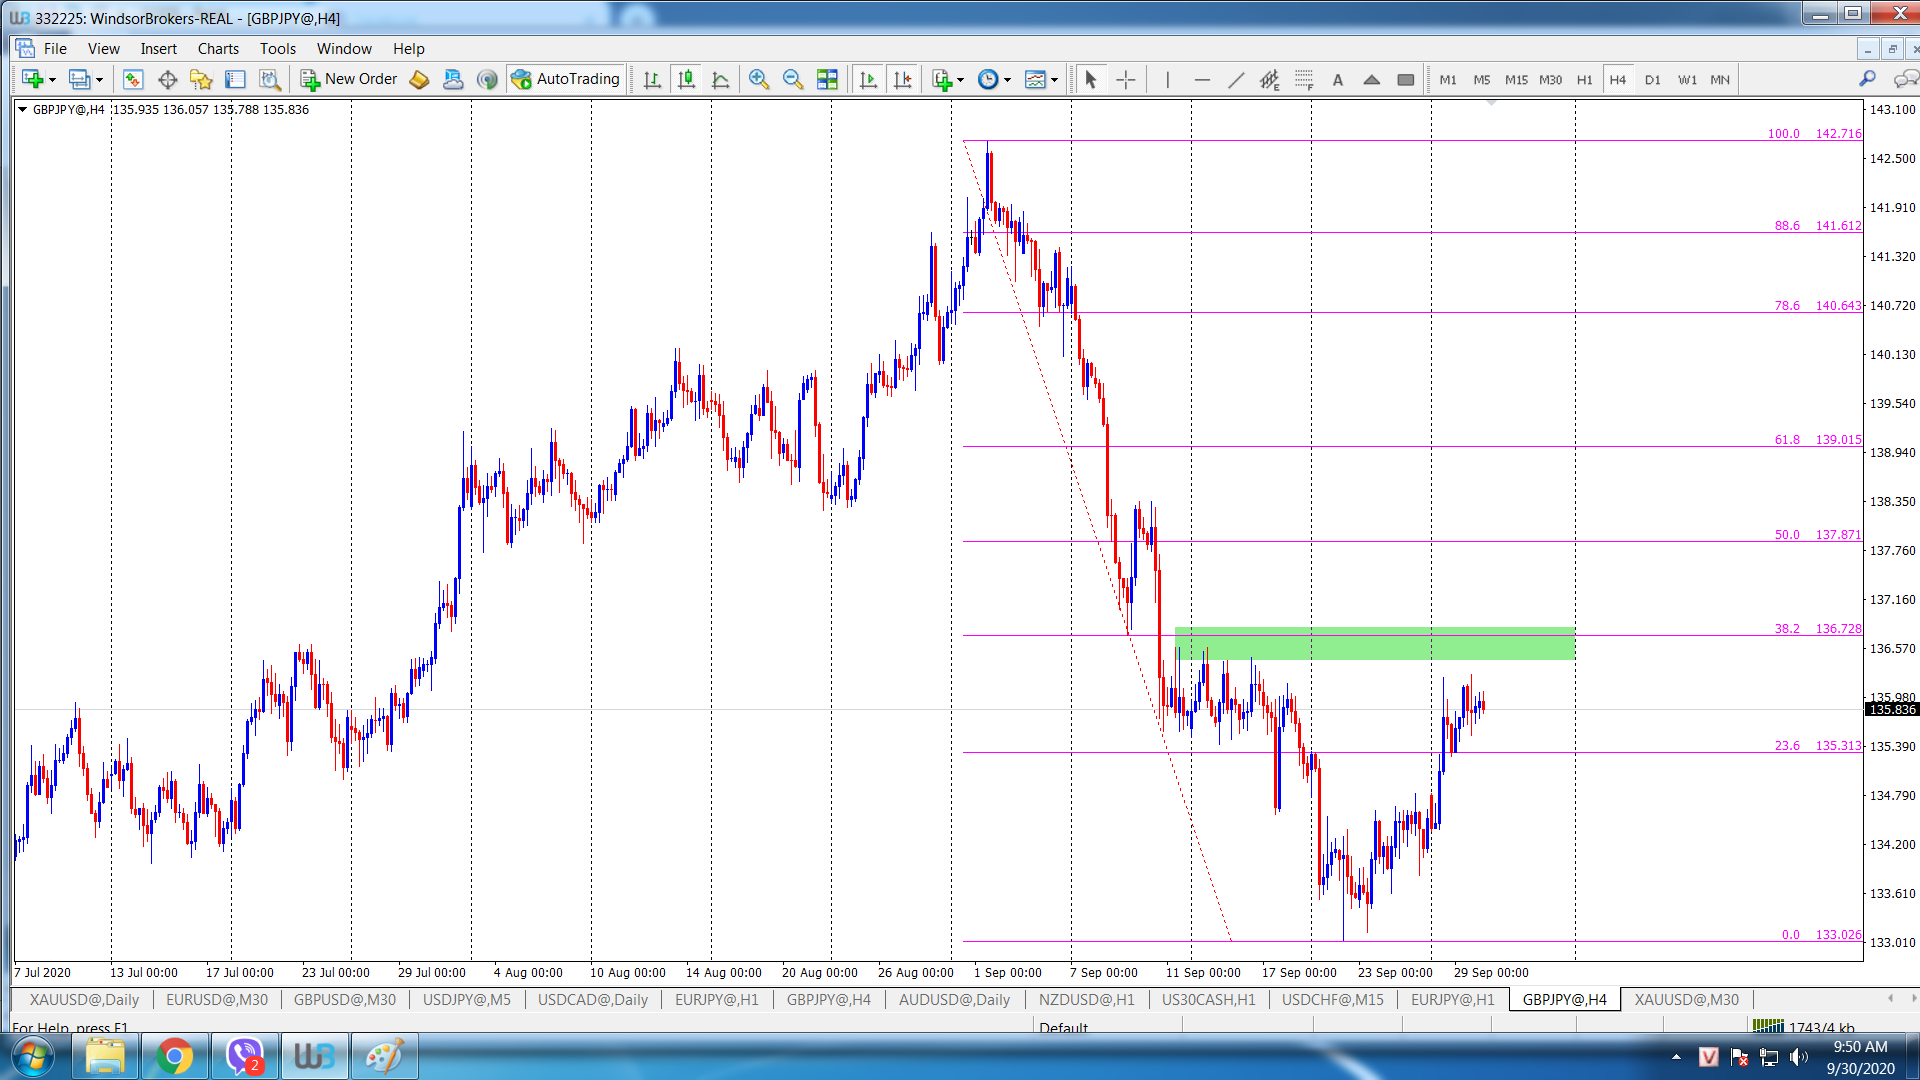The height and width of the screenshot is (1080, 1920).
Task: Switch chart to bar chart mode
Action: pos(652,79)
